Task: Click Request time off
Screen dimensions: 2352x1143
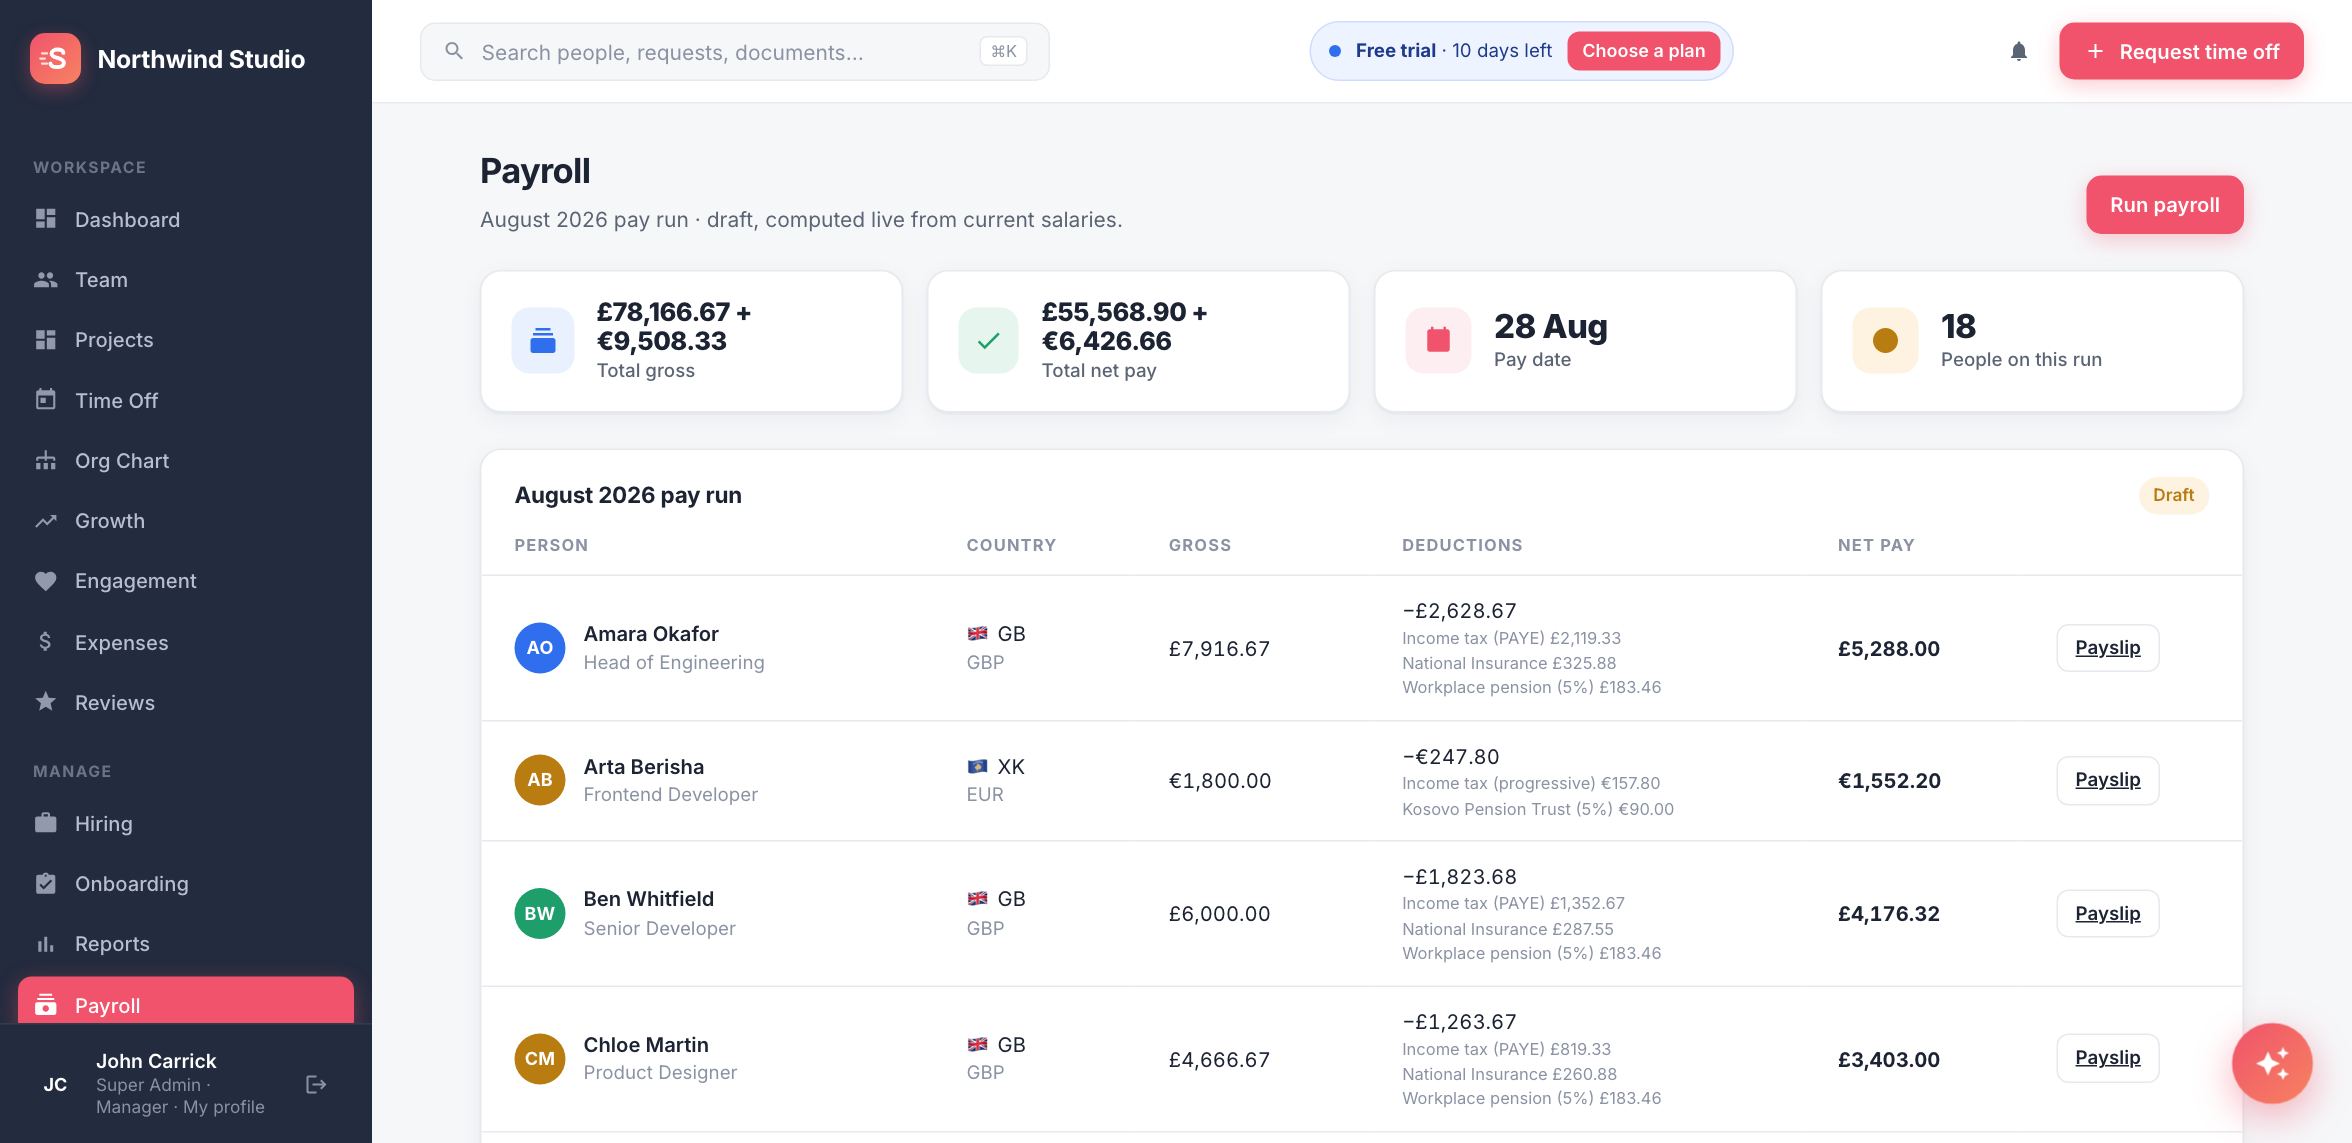Action: [x=2181, y=51]
